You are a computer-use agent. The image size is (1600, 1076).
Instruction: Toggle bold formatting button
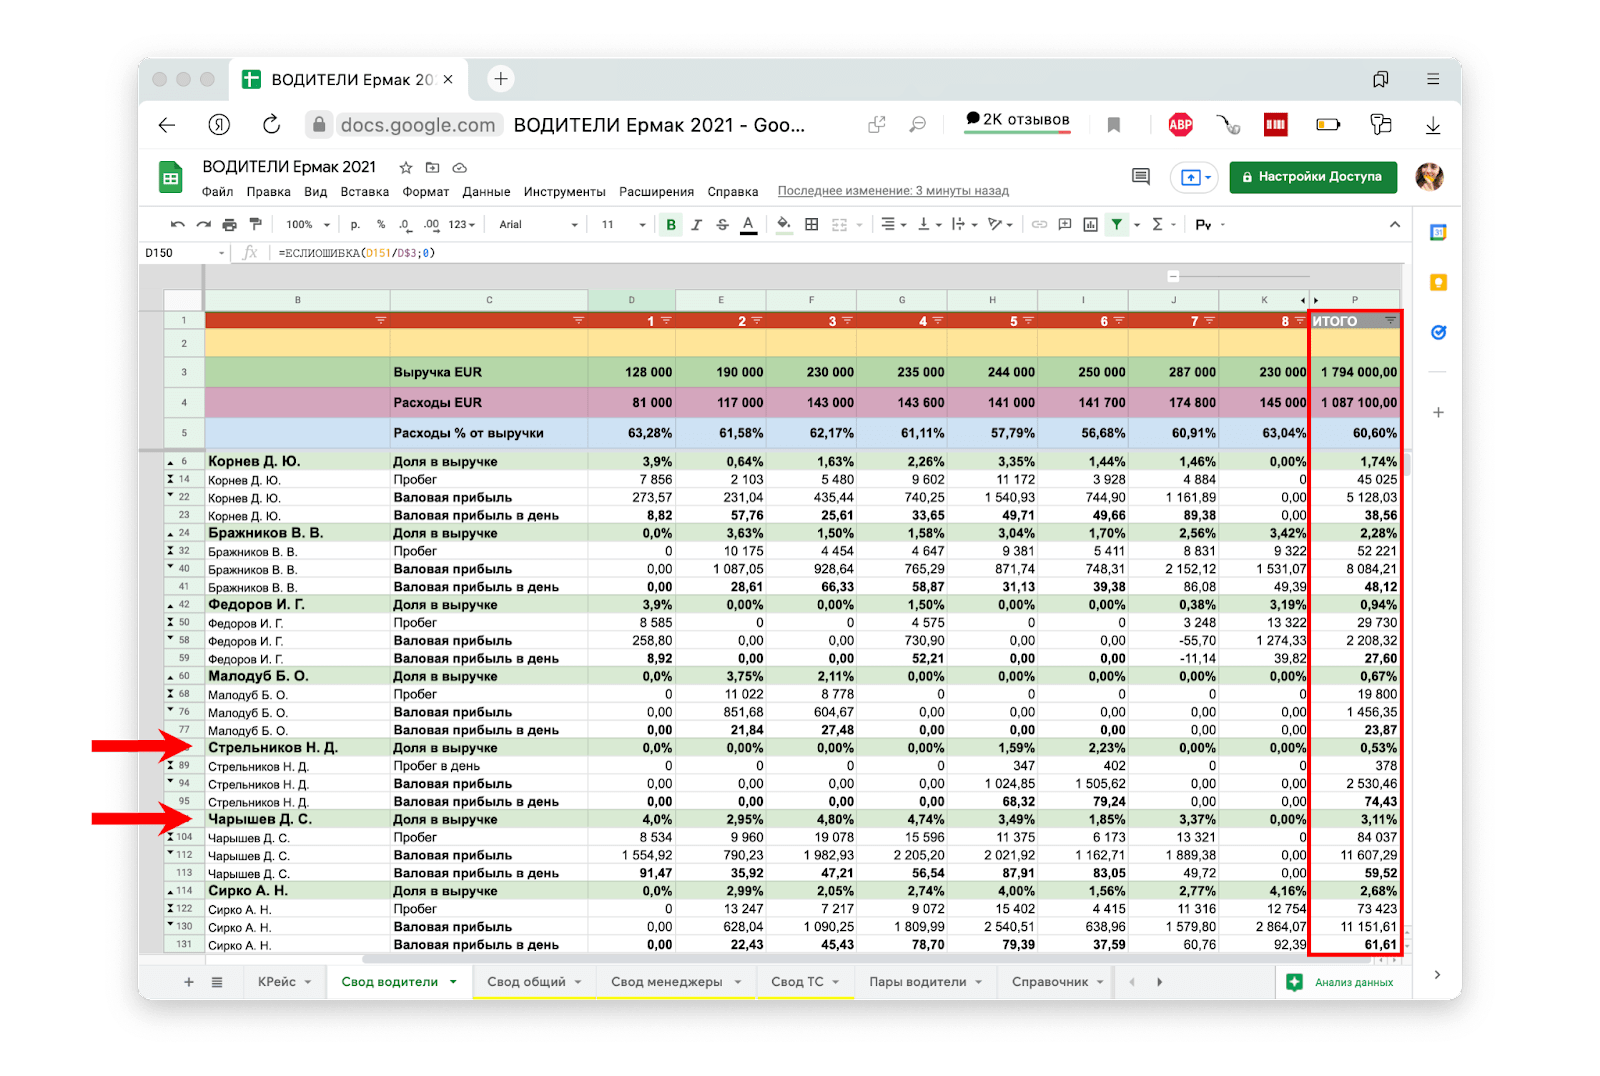pyautogui.click(x=671, y=225)
